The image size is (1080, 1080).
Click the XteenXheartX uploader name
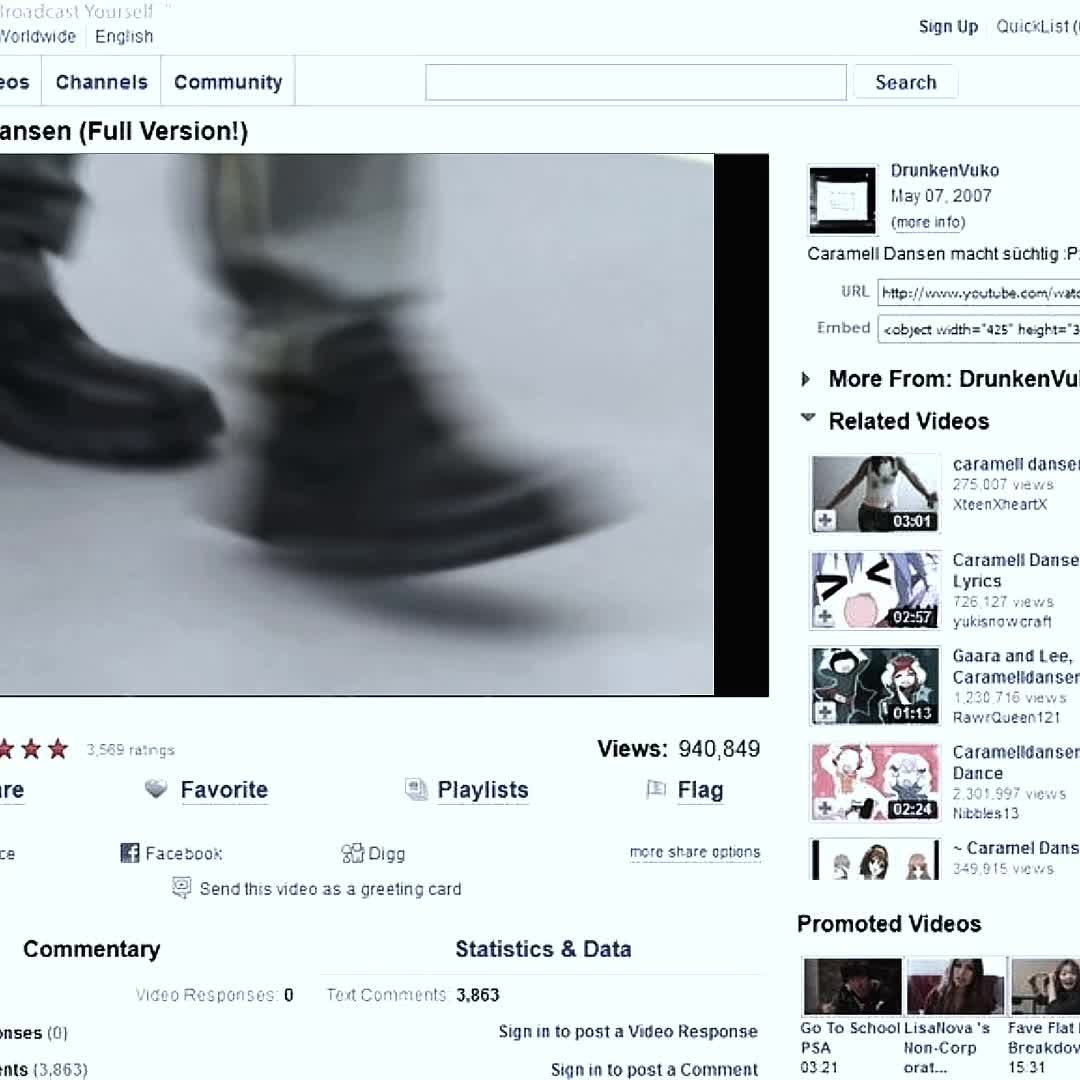(999, 504)
